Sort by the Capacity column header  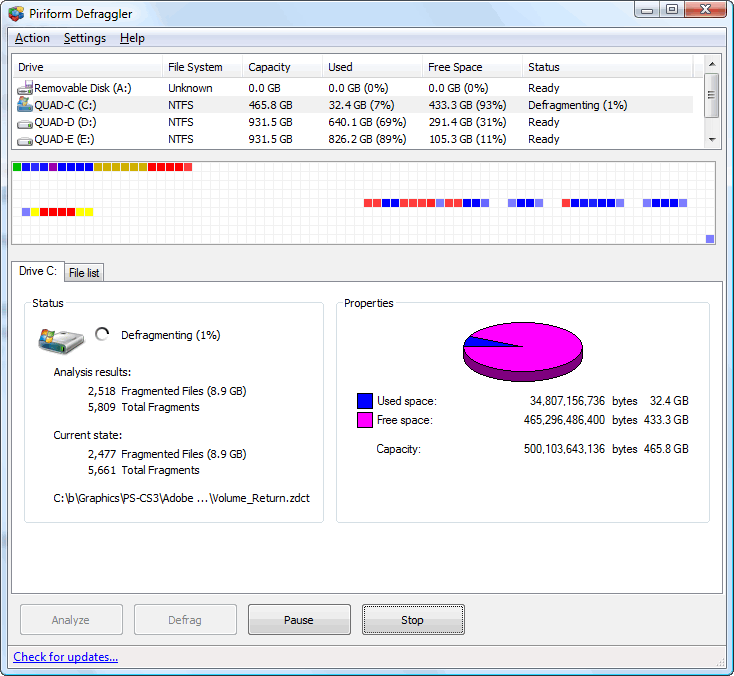[282, 67]
